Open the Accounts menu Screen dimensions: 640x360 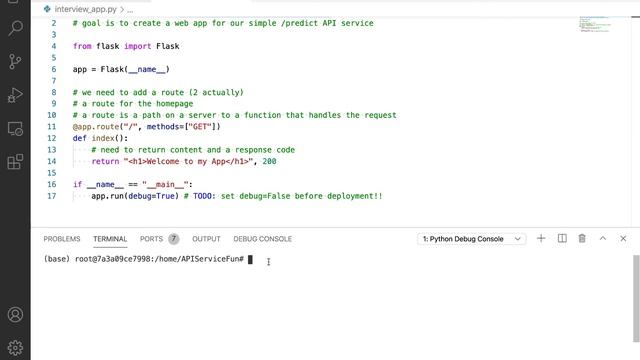tap(15, 315)
